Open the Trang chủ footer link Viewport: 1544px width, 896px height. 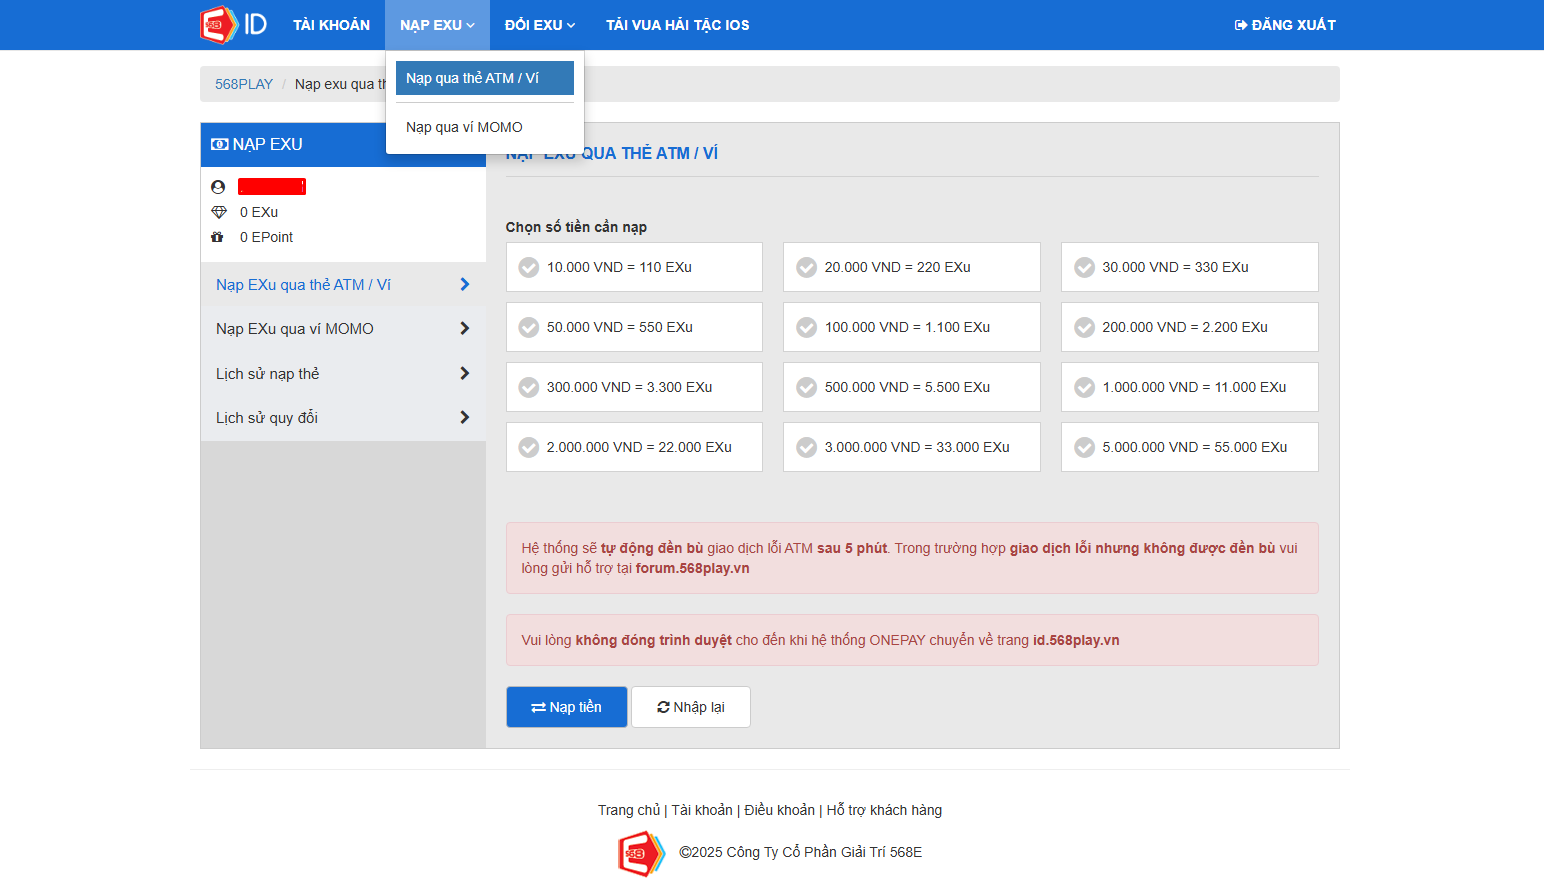point(629,810)
